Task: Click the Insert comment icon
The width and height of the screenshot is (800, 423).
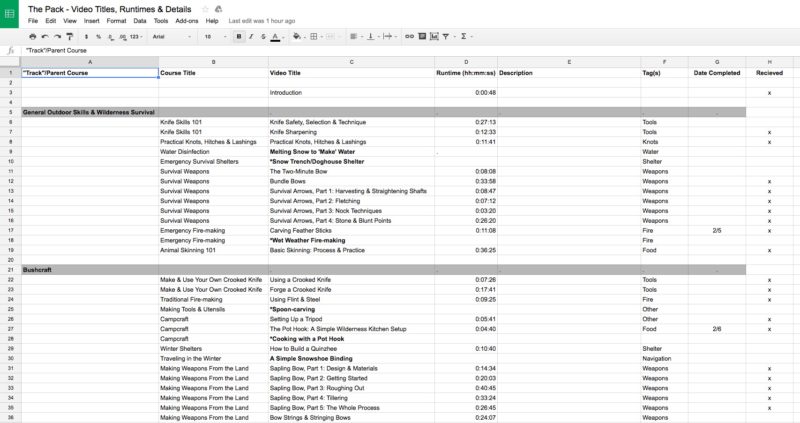Action: coord(422,37)
